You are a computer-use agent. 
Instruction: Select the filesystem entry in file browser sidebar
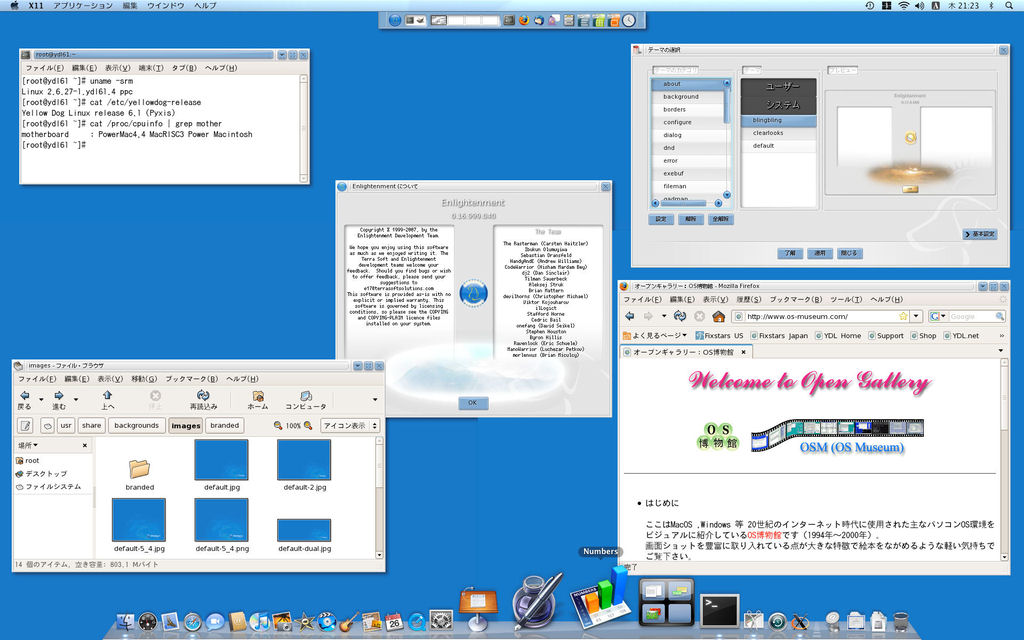[49, 487]
